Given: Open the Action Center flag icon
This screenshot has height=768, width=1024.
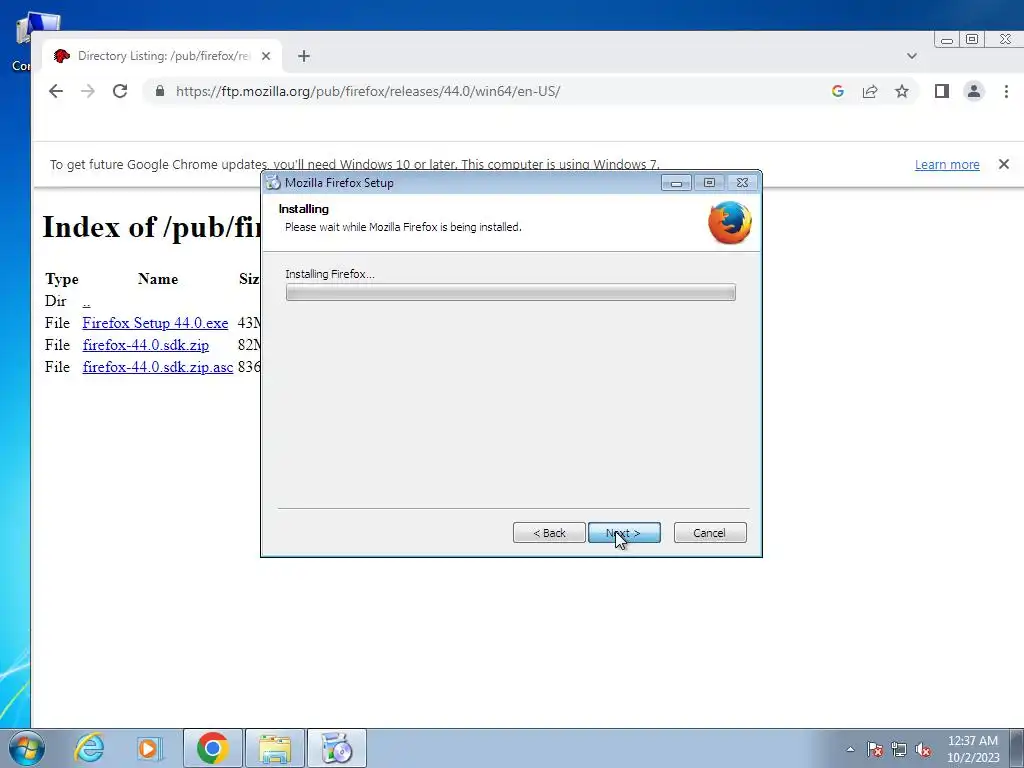Looking at the screenshot, I should pyautogui.click(x=875, y=750).
